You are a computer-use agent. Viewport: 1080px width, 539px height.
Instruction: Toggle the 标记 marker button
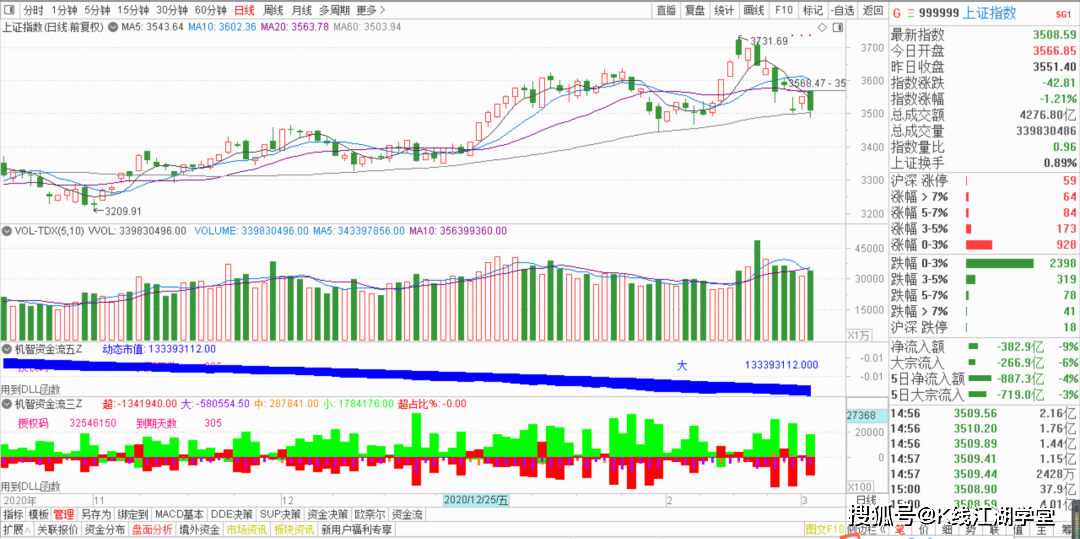[813, 10]
